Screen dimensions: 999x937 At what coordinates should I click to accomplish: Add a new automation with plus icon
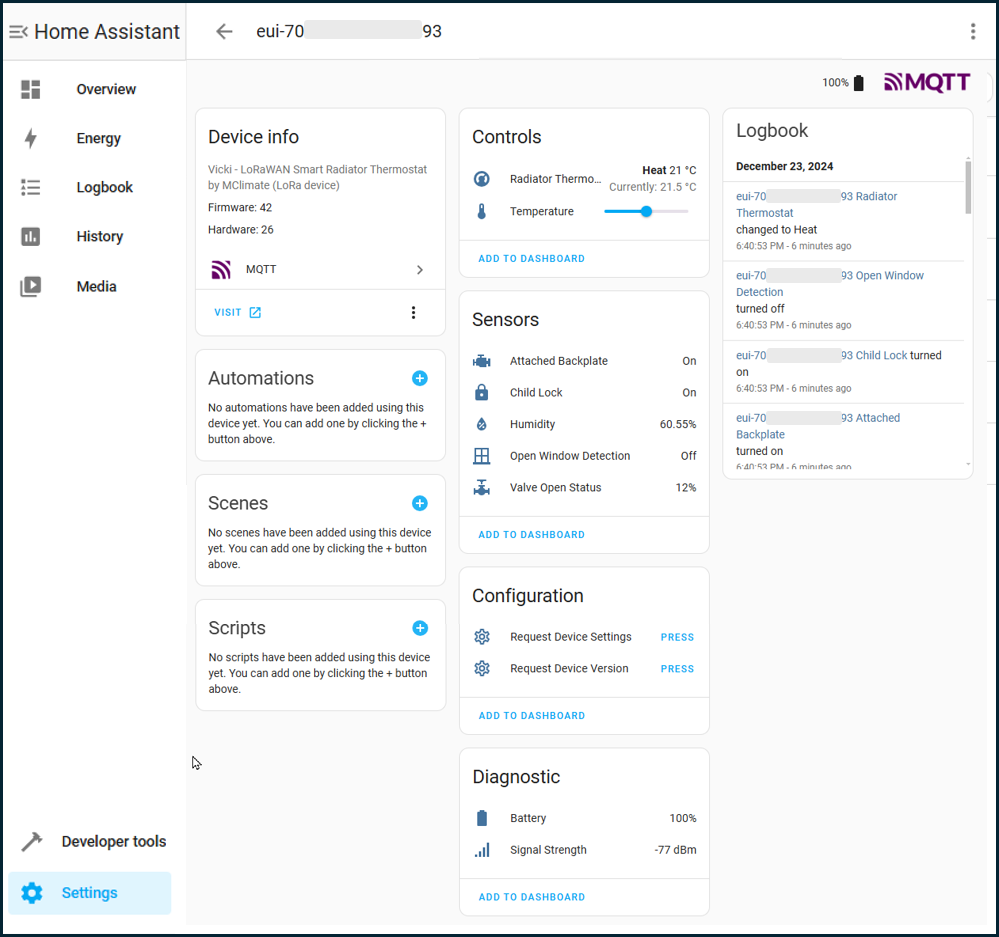[x=419, y=378]
